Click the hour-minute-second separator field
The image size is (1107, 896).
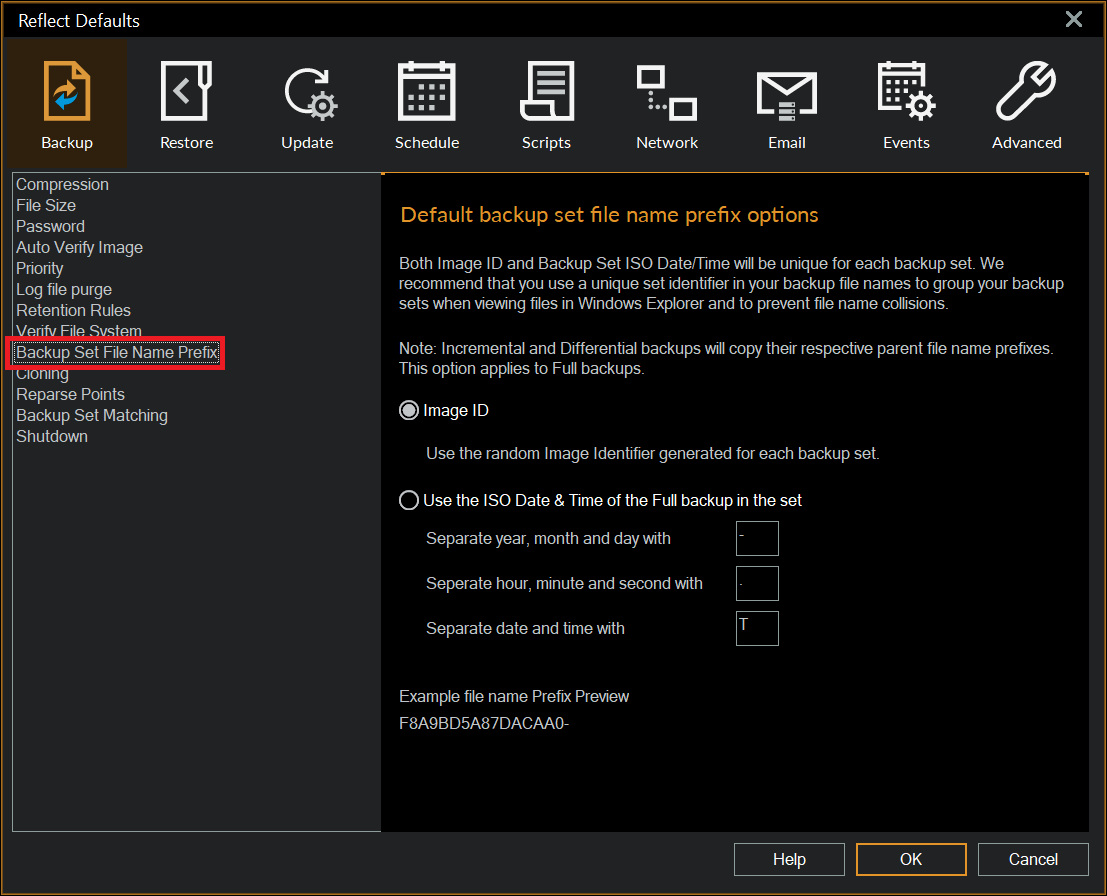[x=757, y=583]
